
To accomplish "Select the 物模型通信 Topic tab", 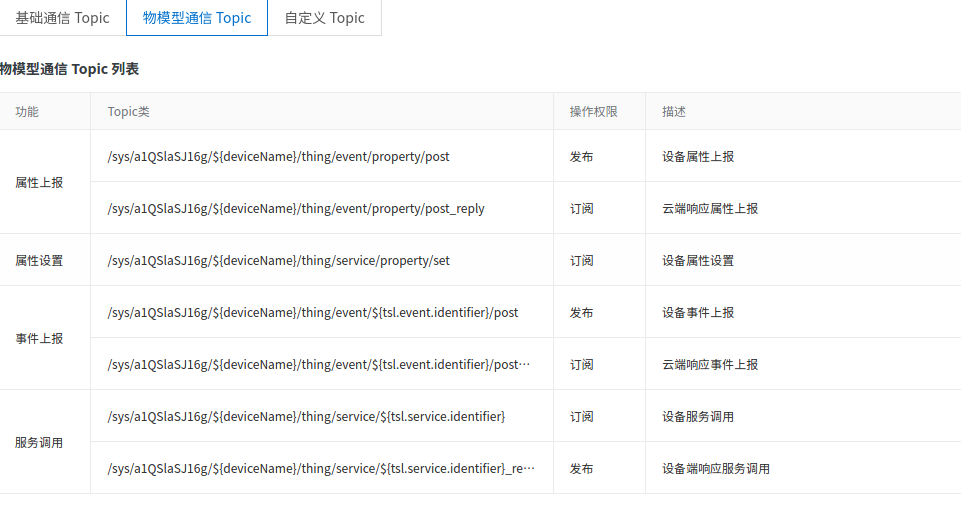I will 197,18.
